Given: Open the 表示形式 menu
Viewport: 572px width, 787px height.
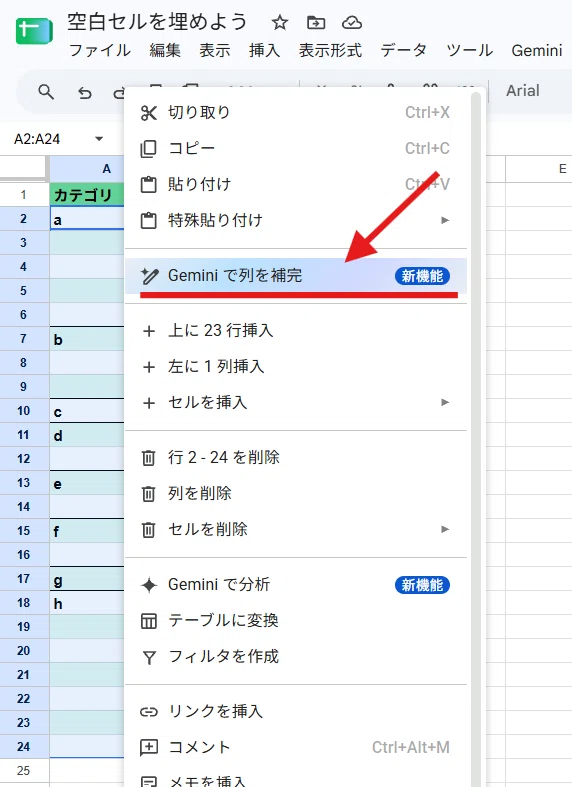Looking at the screenshot, I should click(x=330, y=50).
